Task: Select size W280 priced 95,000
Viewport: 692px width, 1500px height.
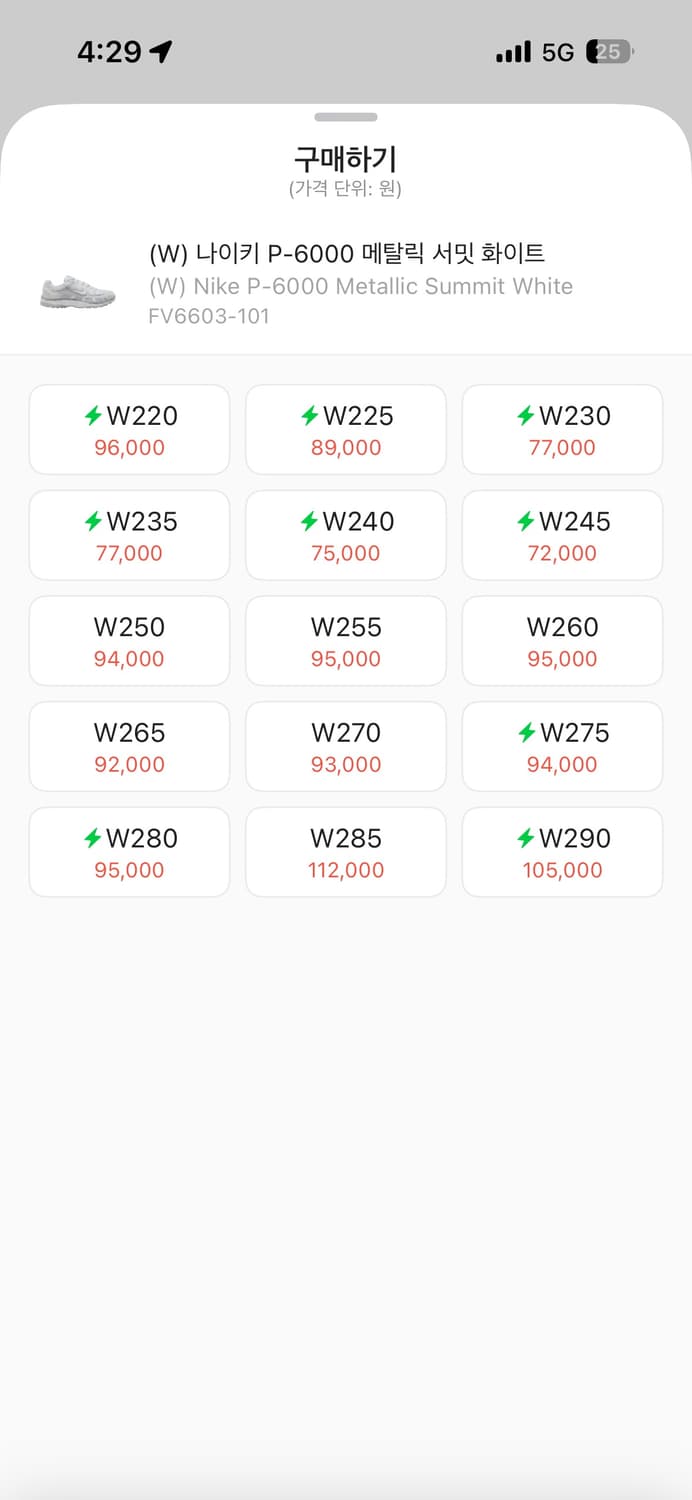Action: 129,852
